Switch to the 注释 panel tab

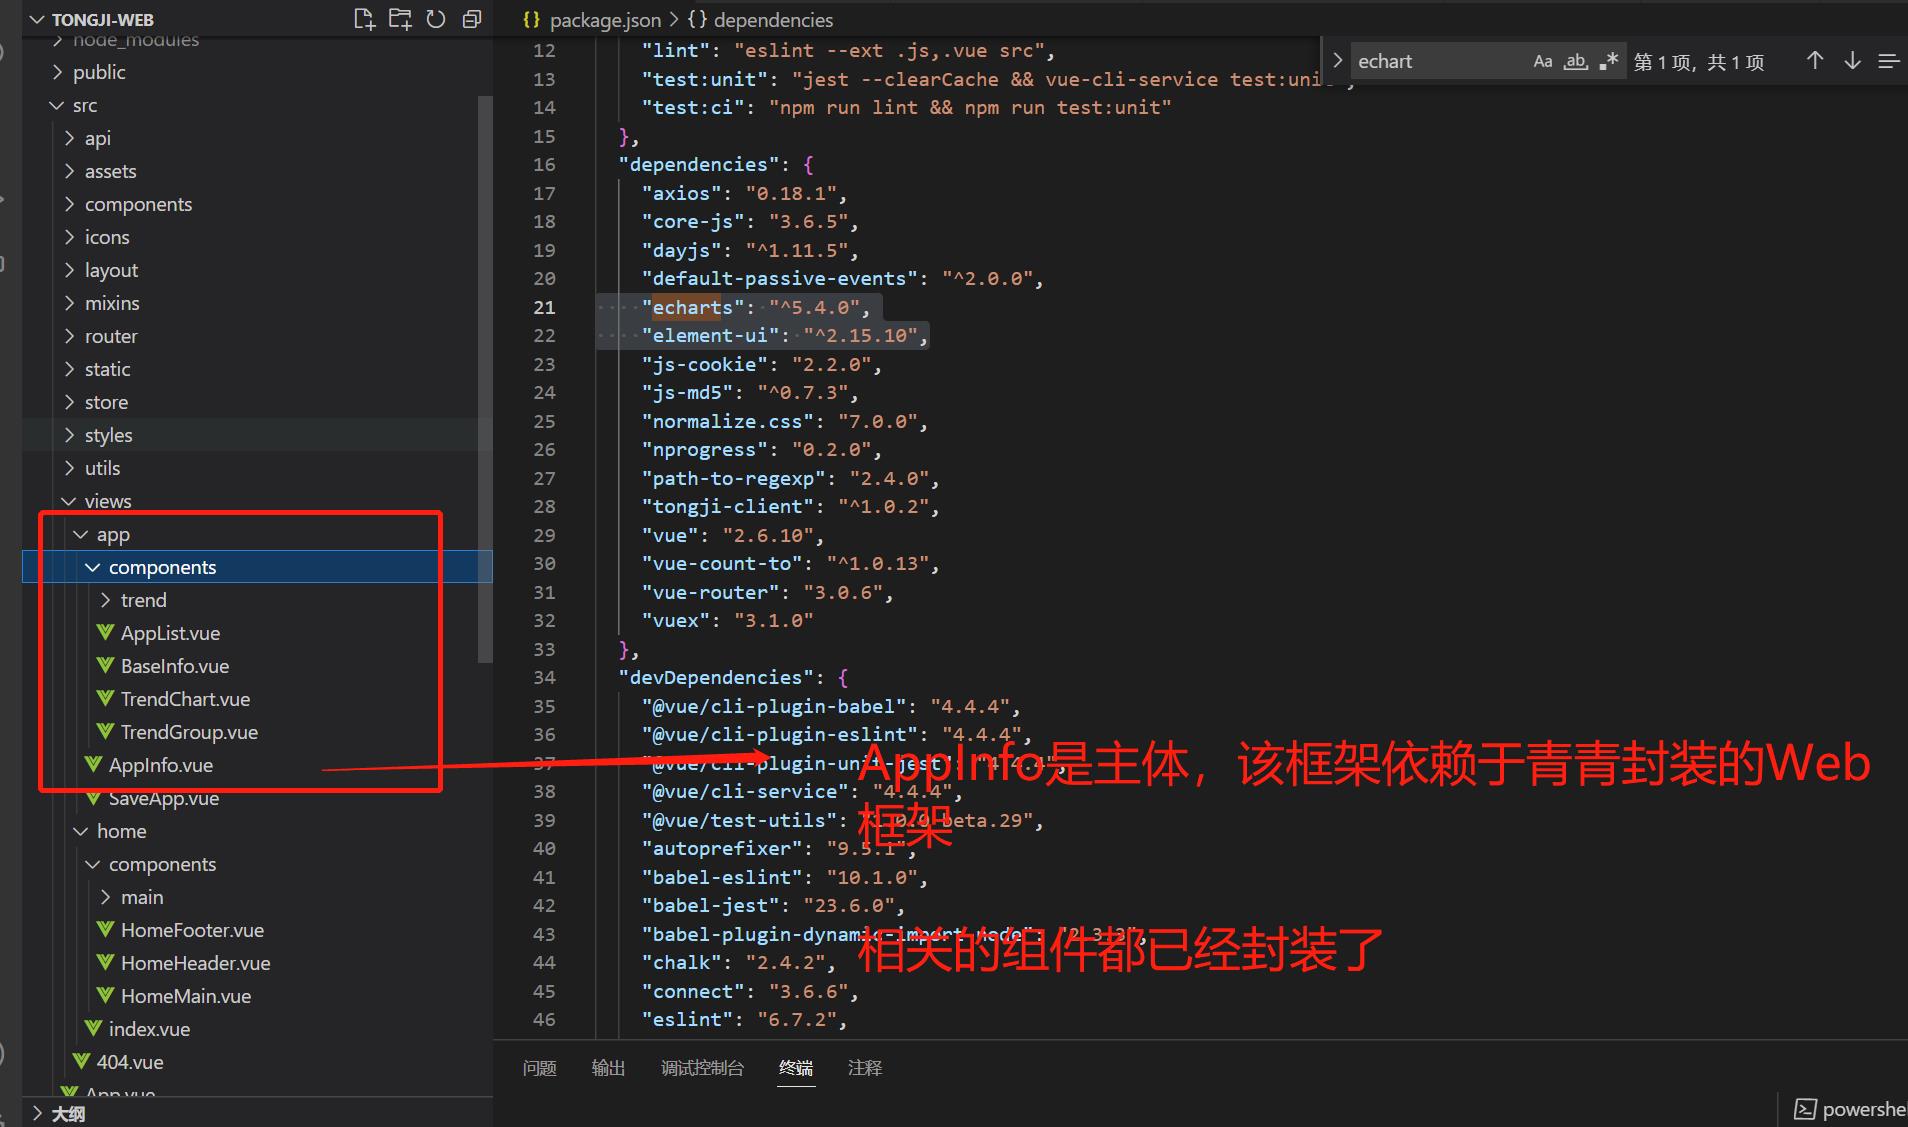tap(865, 1068)
